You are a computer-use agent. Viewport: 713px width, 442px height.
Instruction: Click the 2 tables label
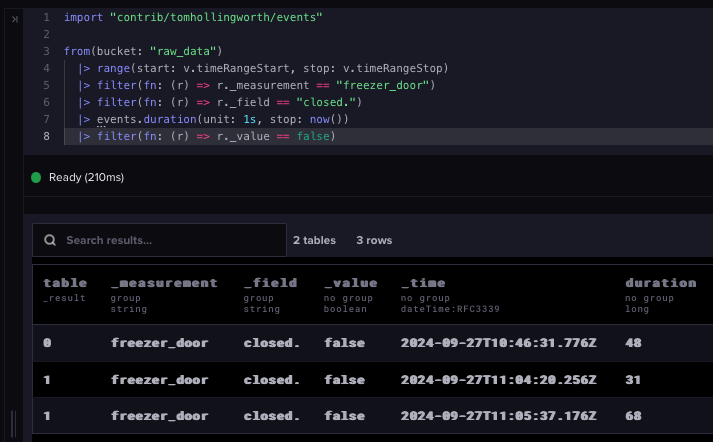point(314,240)
